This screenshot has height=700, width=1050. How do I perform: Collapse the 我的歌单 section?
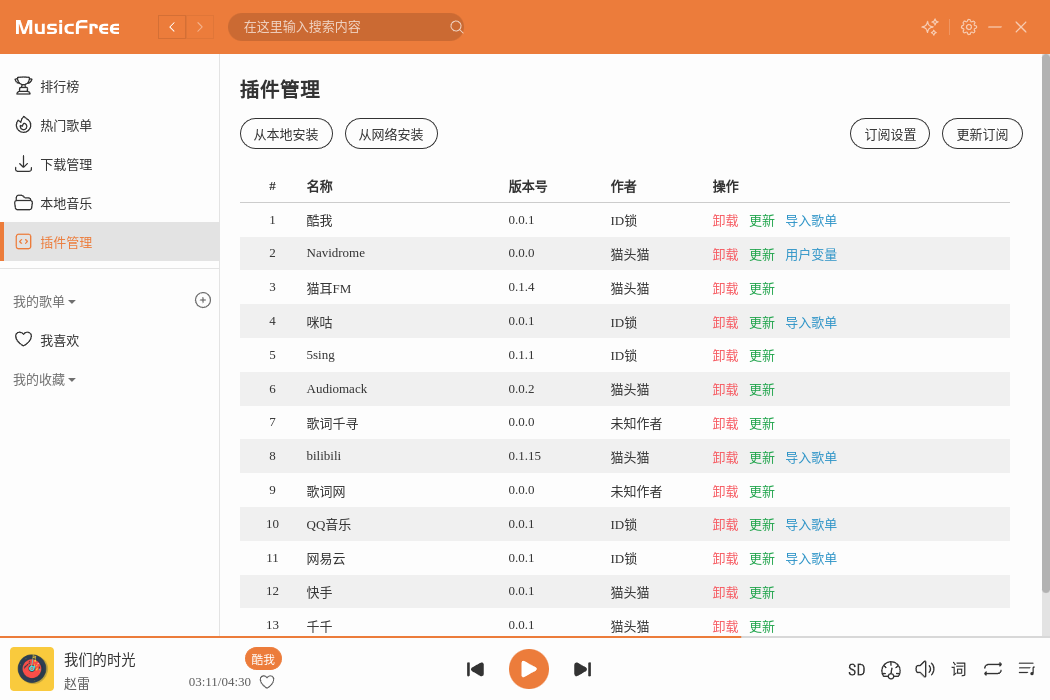pyautogui.click(x=44, y=301)
